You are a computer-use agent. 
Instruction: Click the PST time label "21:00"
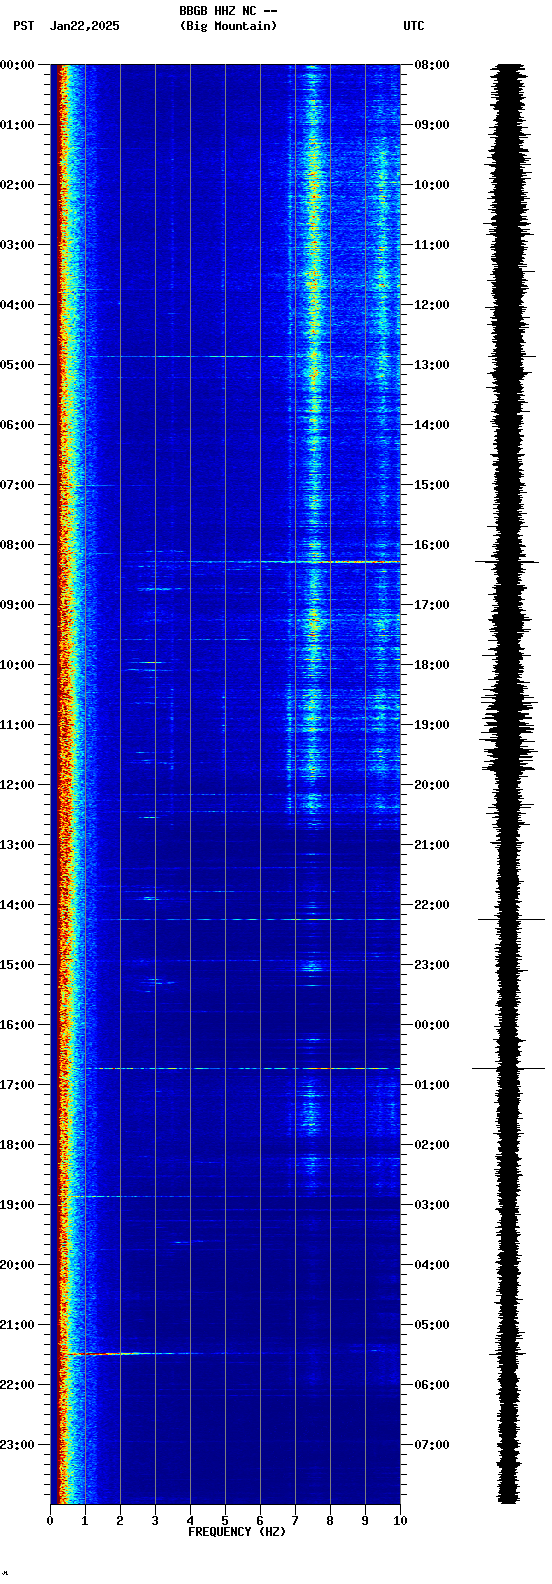(x=17, y=1325)
